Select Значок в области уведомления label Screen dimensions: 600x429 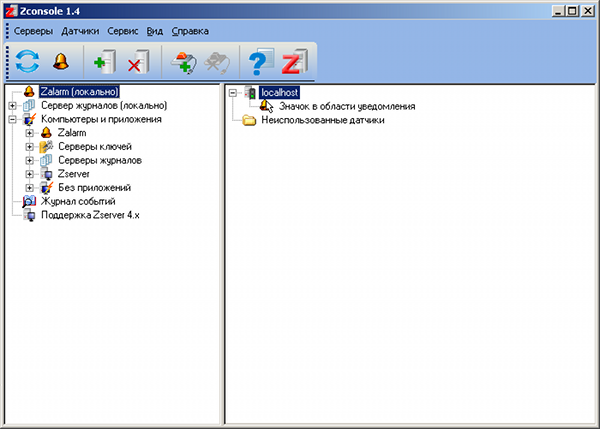pos(347,106)
